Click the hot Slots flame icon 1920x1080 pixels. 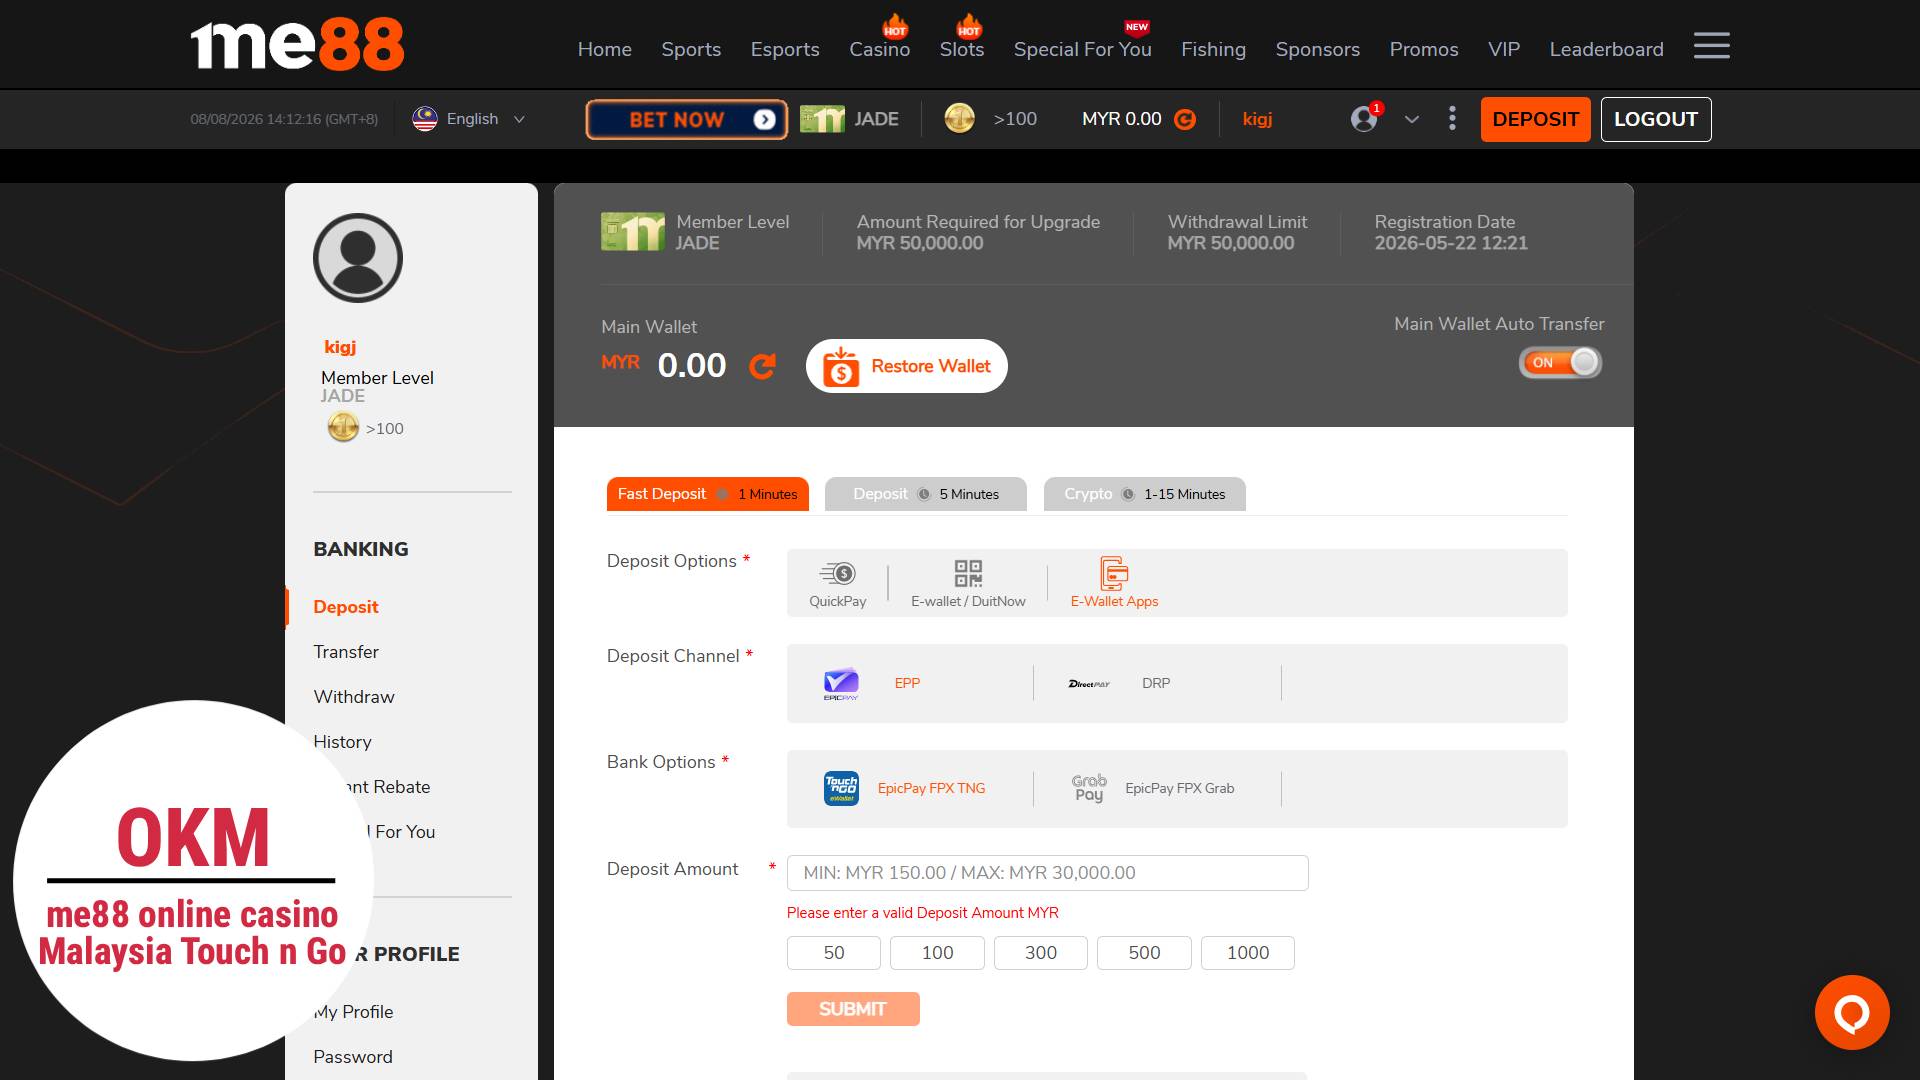[968, 26]
